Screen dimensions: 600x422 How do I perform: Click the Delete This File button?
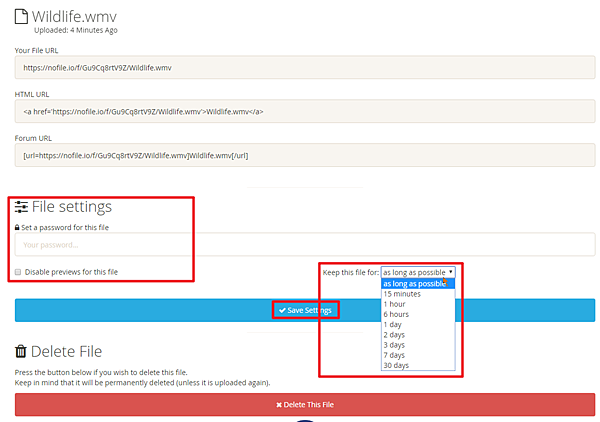tap(305, 404)
